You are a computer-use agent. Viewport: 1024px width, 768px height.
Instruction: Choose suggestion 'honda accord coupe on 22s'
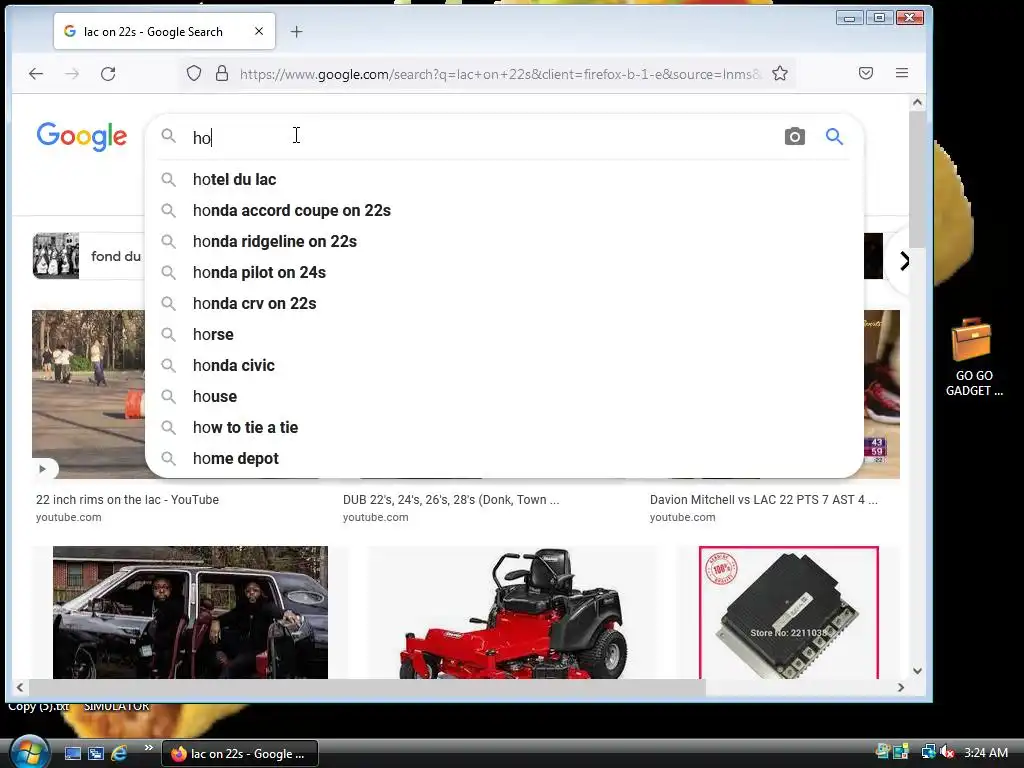point(504,210)
